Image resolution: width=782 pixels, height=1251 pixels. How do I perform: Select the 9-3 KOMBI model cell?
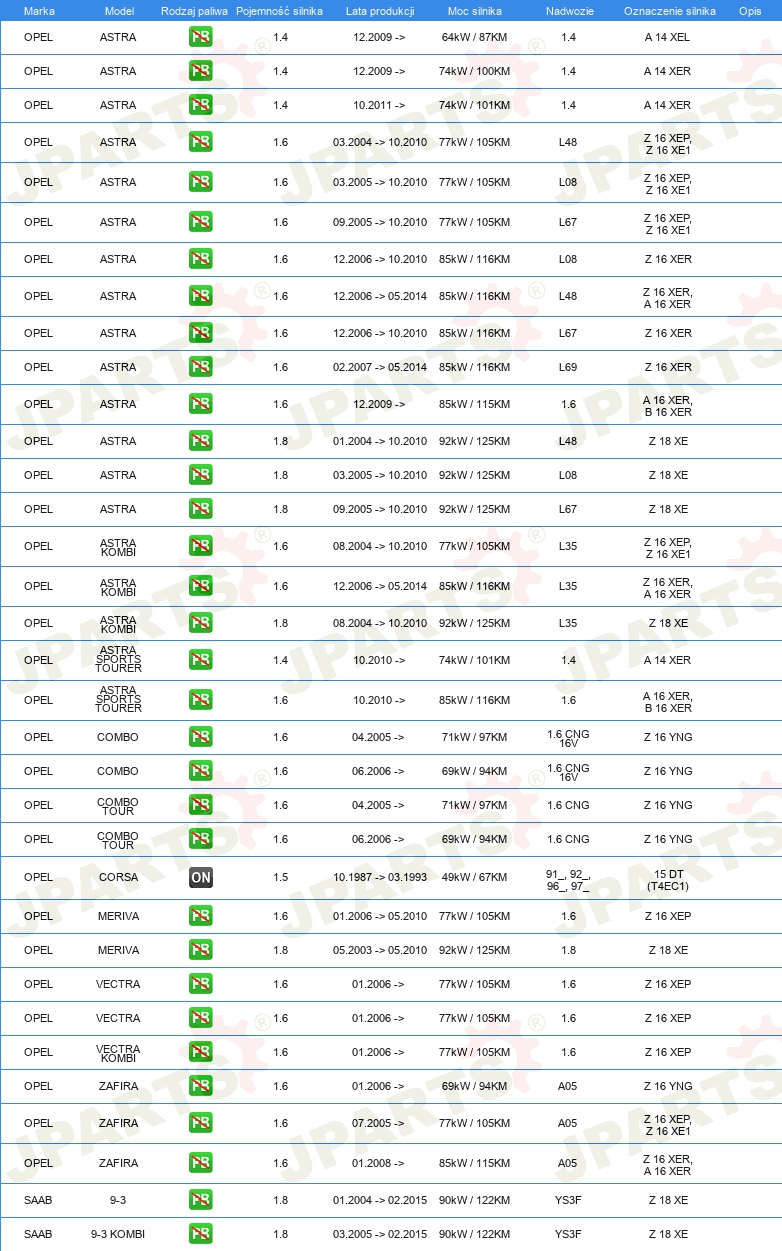119,1234
